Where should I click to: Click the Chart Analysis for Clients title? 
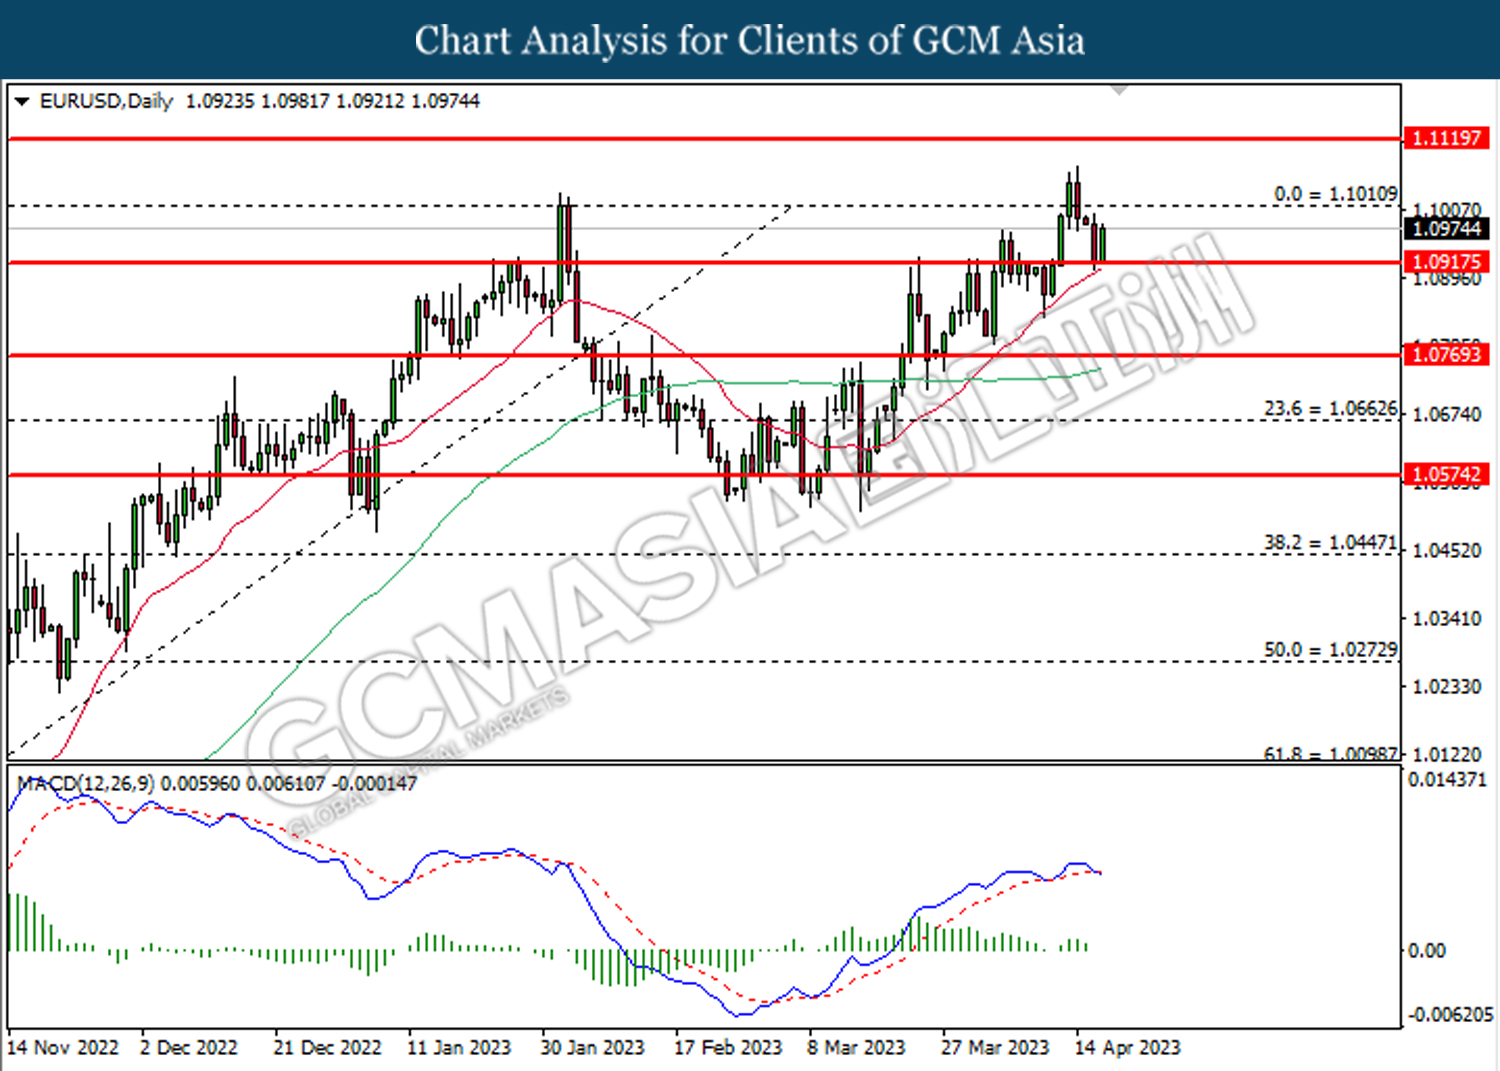point(750,40)
